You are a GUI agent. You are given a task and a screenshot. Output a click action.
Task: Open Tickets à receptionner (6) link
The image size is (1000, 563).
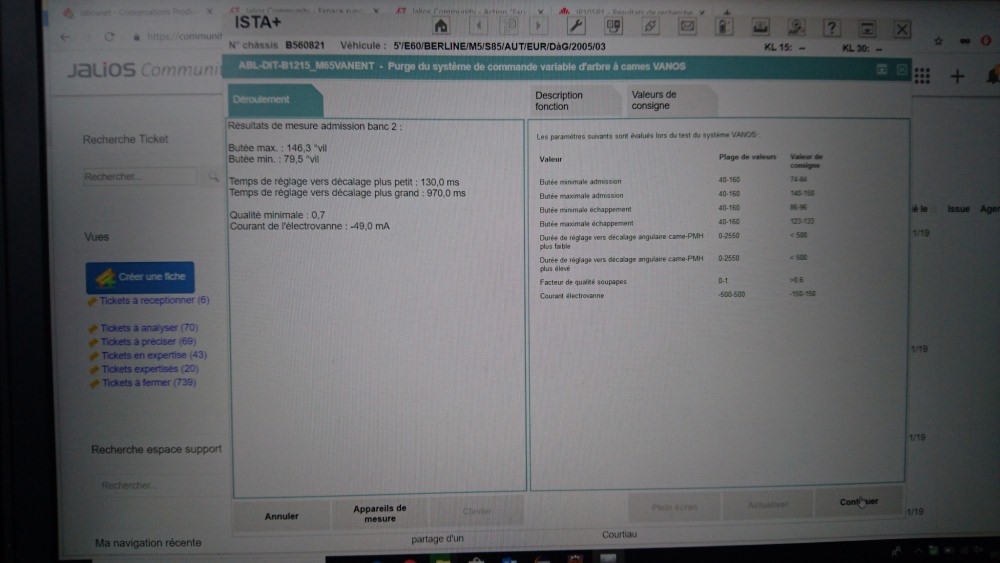(154, 300)
